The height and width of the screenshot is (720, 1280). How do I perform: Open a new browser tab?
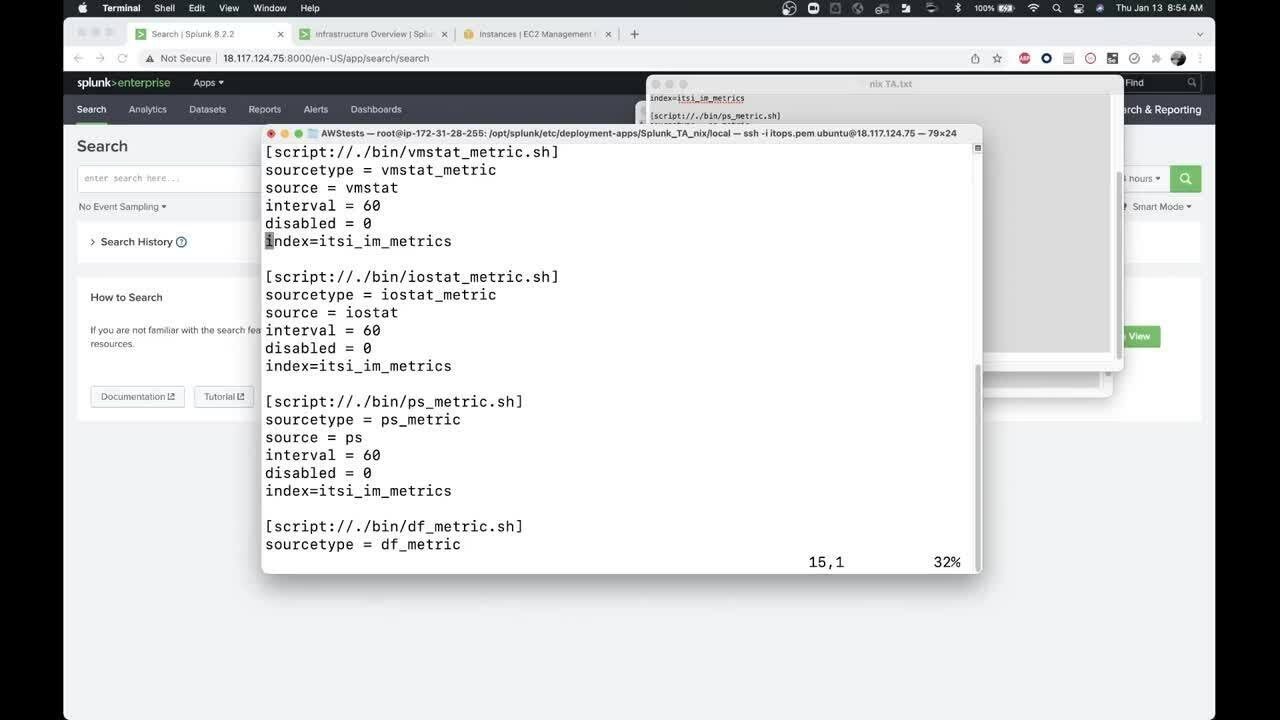coord(634,34)
